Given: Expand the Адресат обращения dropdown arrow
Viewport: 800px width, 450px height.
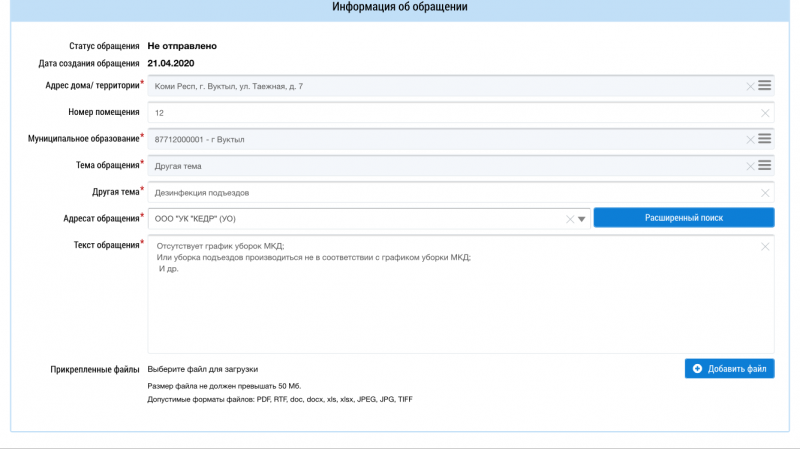Looking at the screenshot, I should [582, 219].
